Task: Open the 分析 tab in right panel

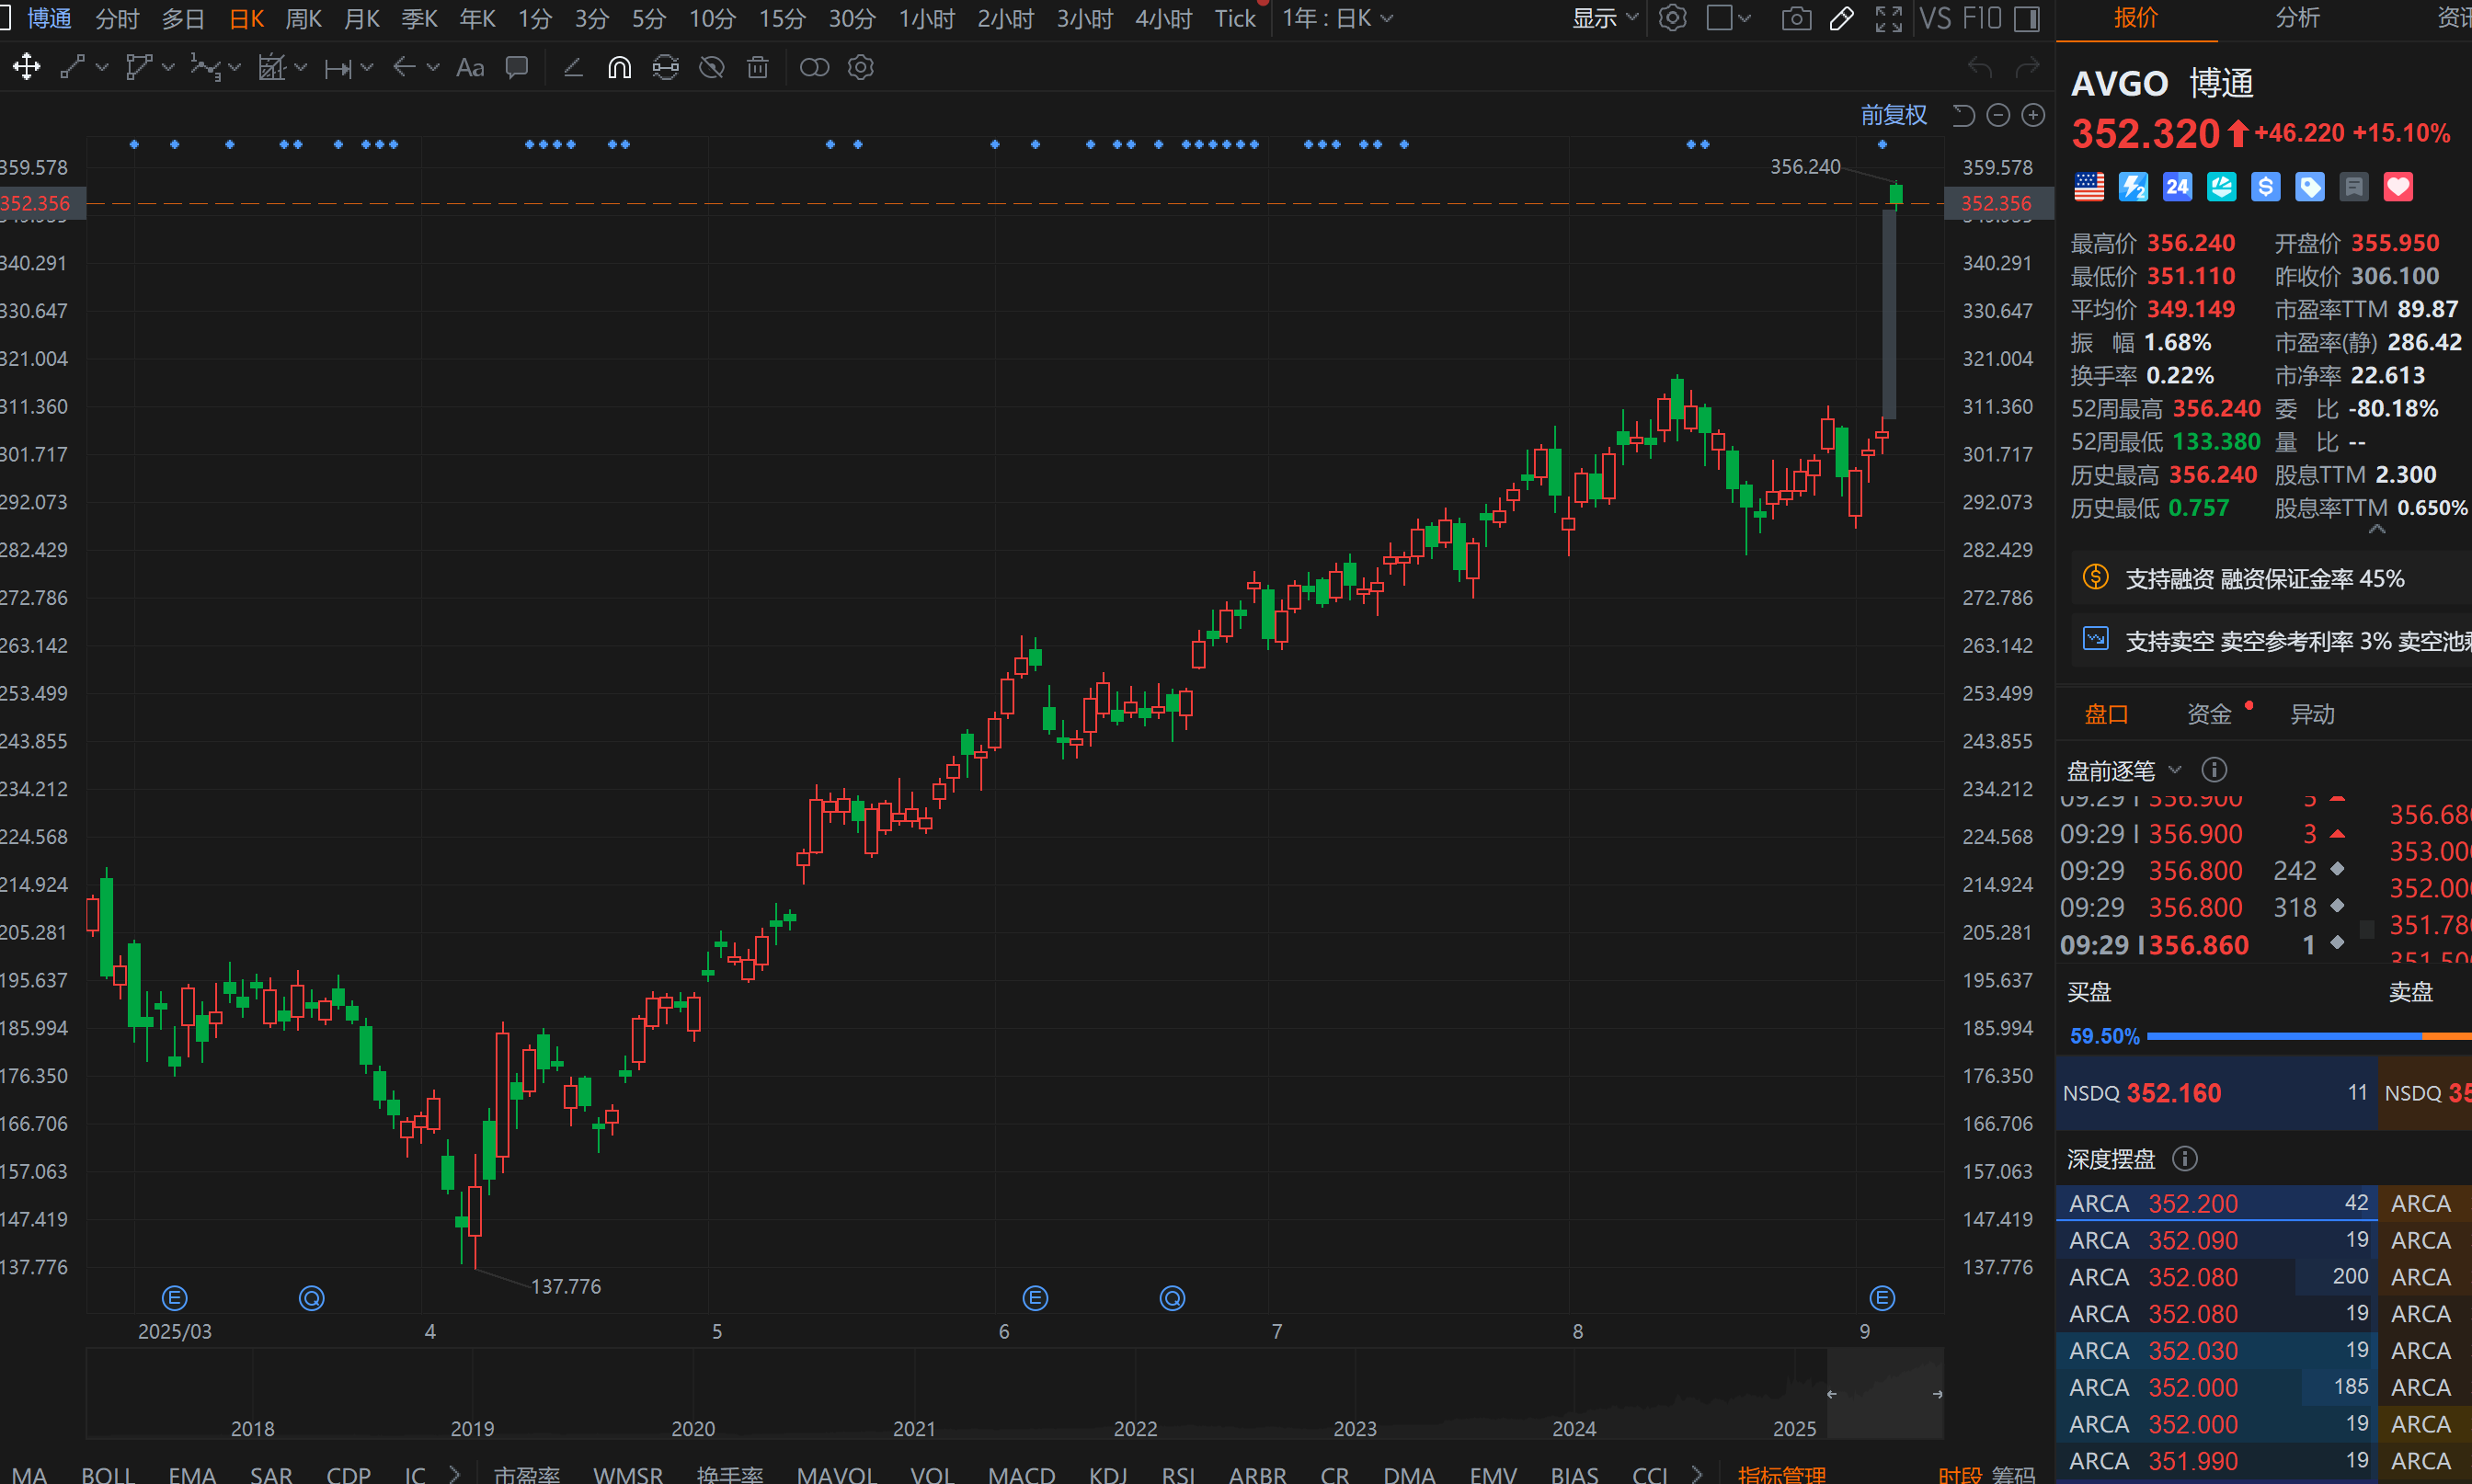Action: (x=2297, y=18)
